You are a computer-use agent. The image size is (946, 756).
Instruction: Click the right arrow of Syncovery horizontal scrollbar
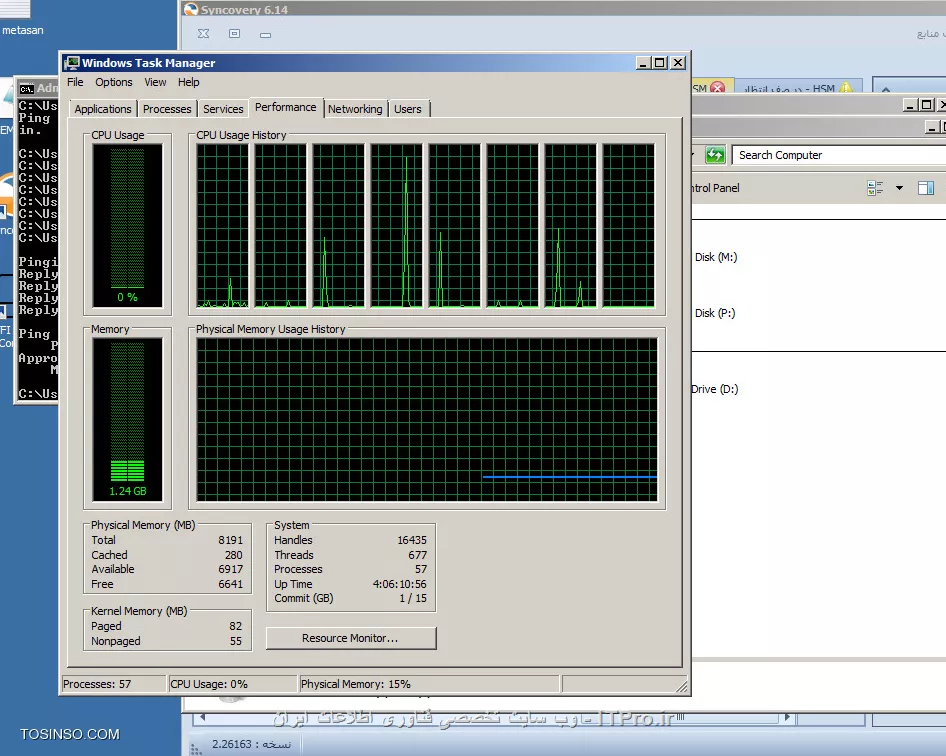click(x=786, y=717)
